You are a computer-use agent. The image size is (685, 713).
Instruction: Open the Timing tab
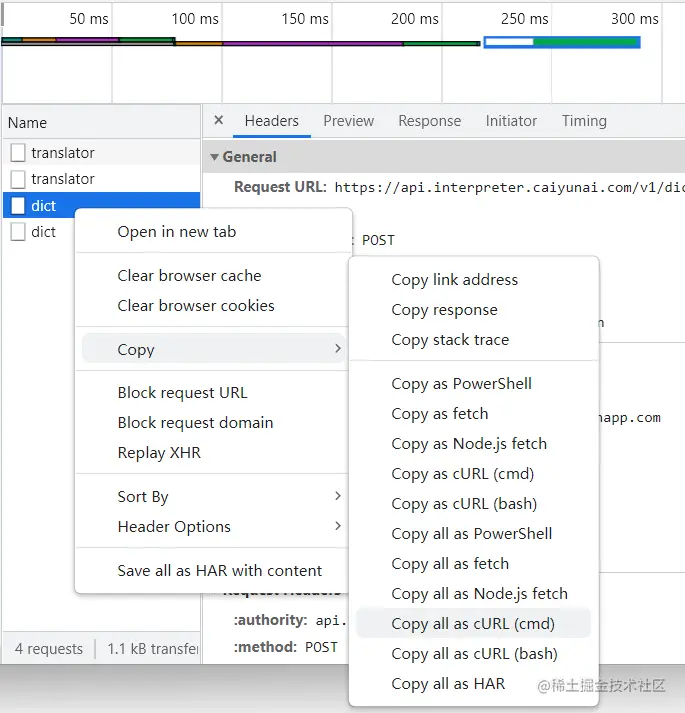(x=584, y=121)
